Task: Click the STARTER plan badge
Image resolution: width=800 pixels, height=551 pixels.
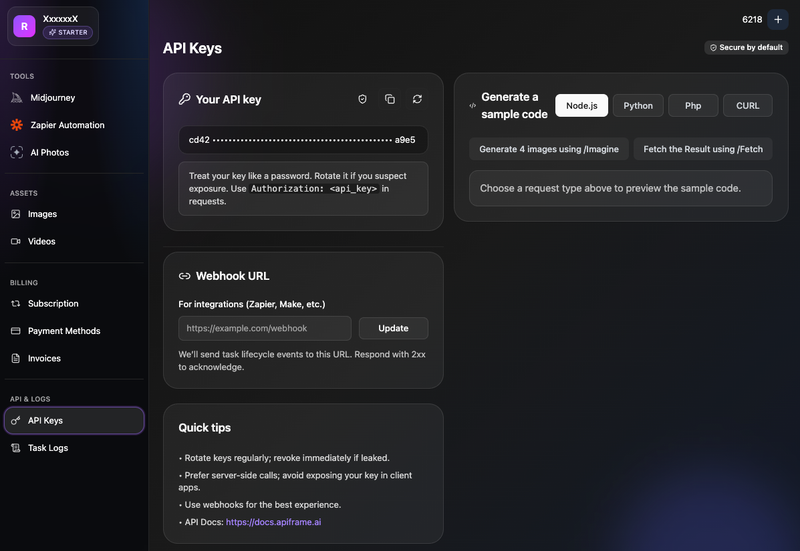Action: (x=68, y=32)
